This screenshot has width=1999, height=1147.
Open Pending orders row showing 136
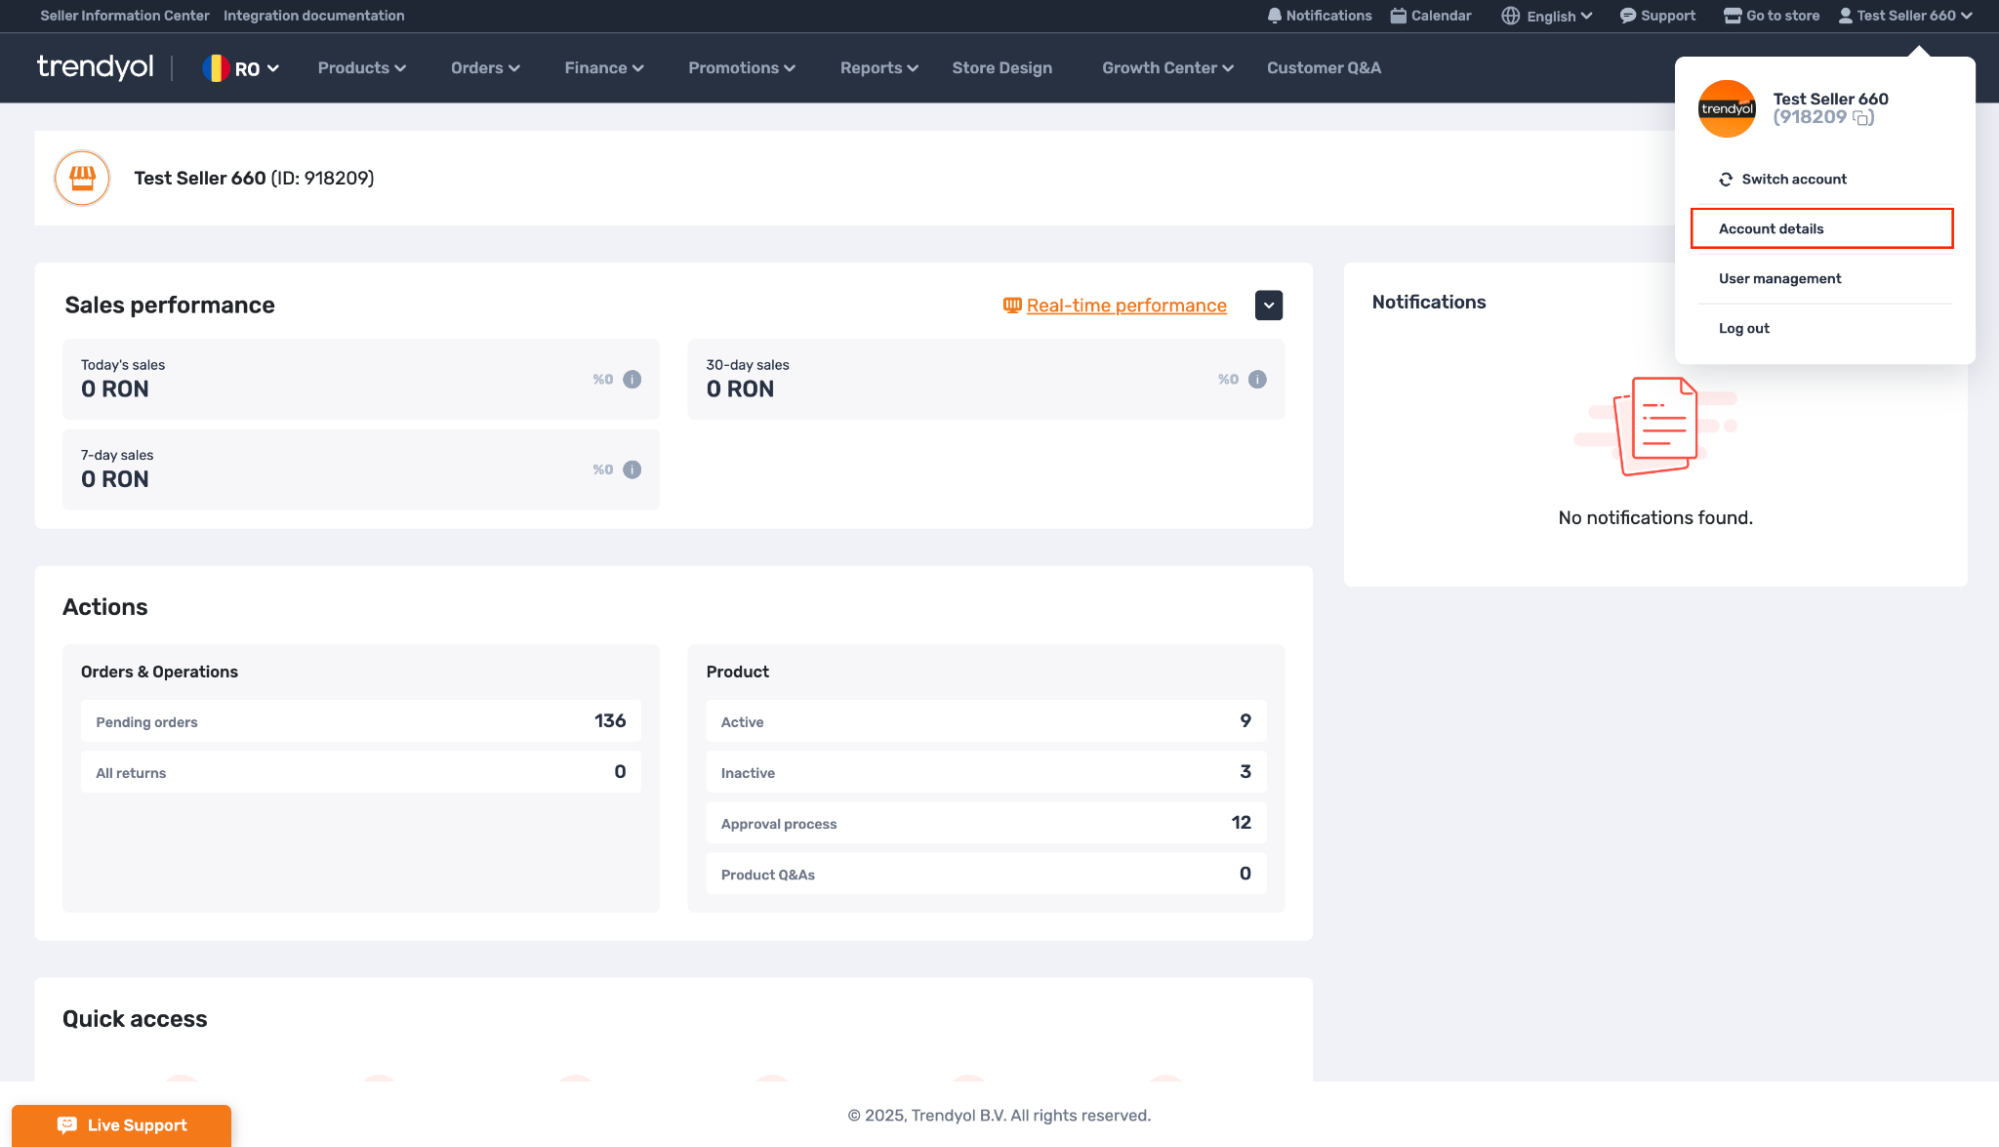(x=360, y=721)
